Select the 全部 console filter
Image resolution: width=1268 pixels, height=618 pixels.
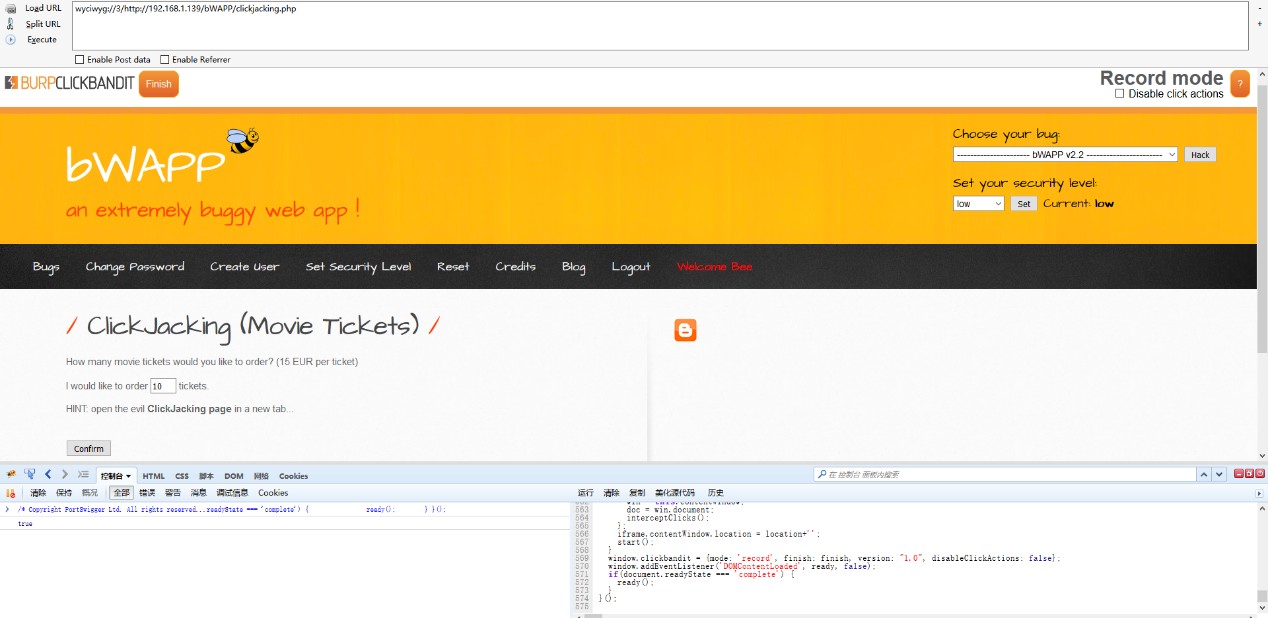pos(121,493)
